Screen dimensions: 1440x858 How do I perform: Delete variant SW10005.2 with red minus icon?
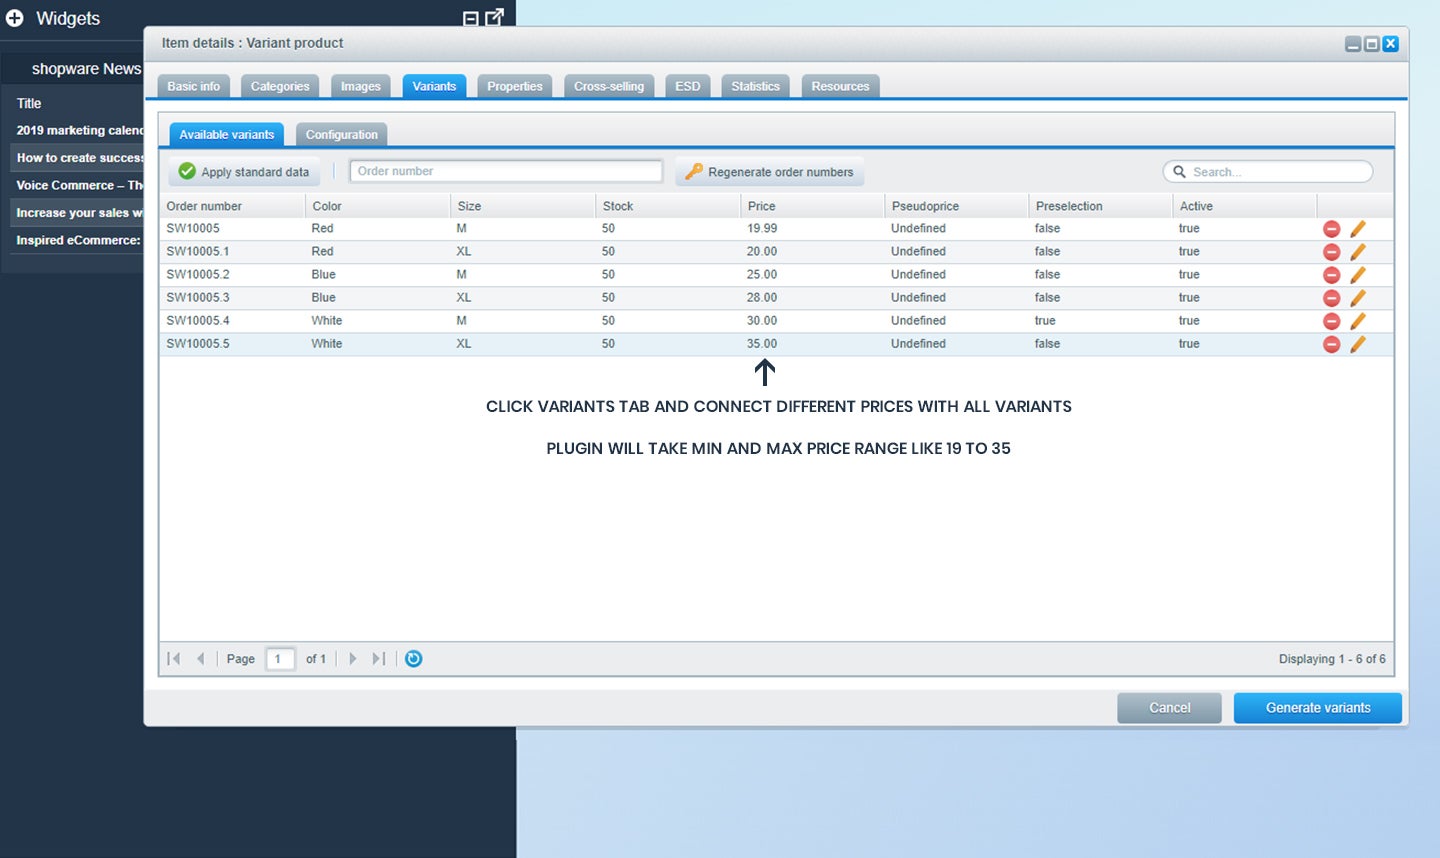1331,275
